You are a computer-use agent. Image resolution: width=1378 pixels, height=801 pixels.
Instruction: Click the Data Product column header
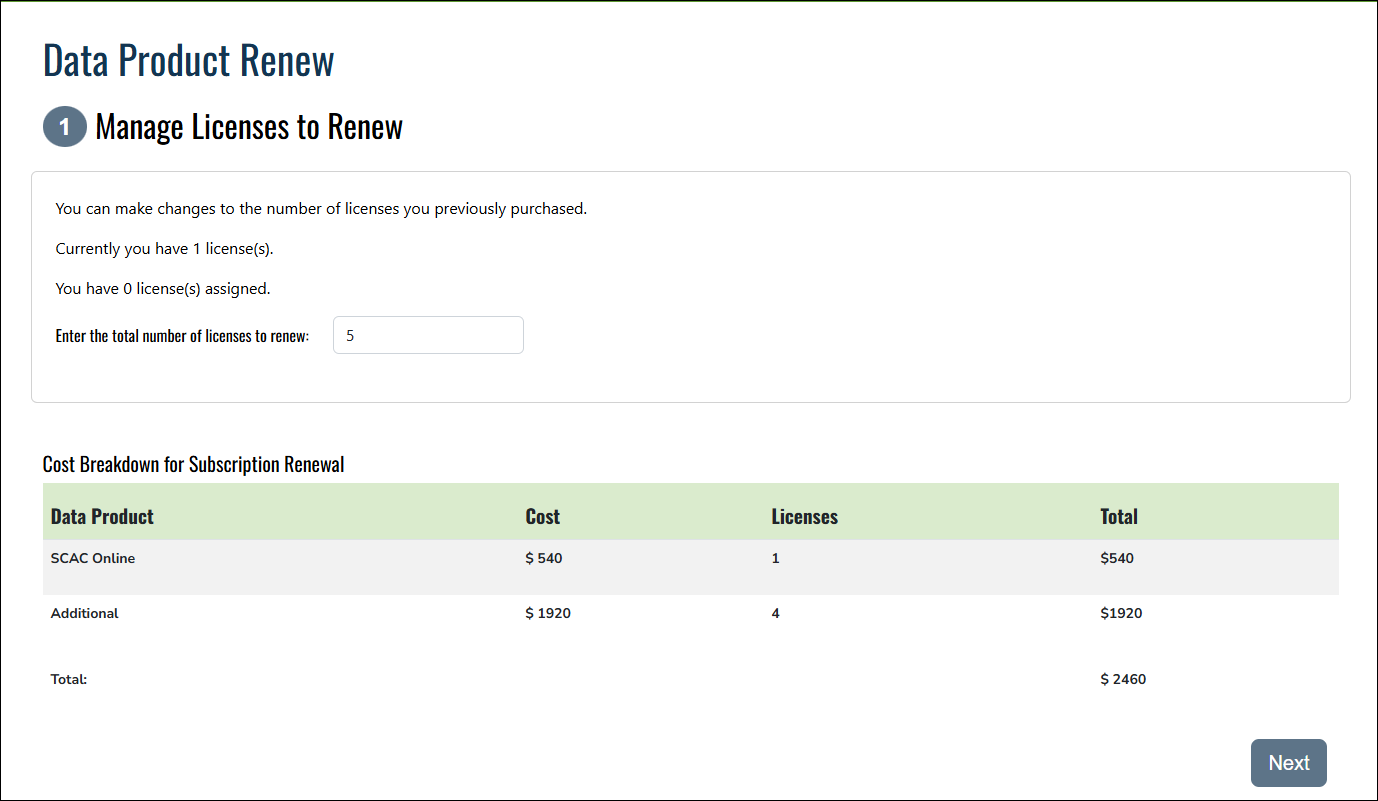tap(102, 517)
